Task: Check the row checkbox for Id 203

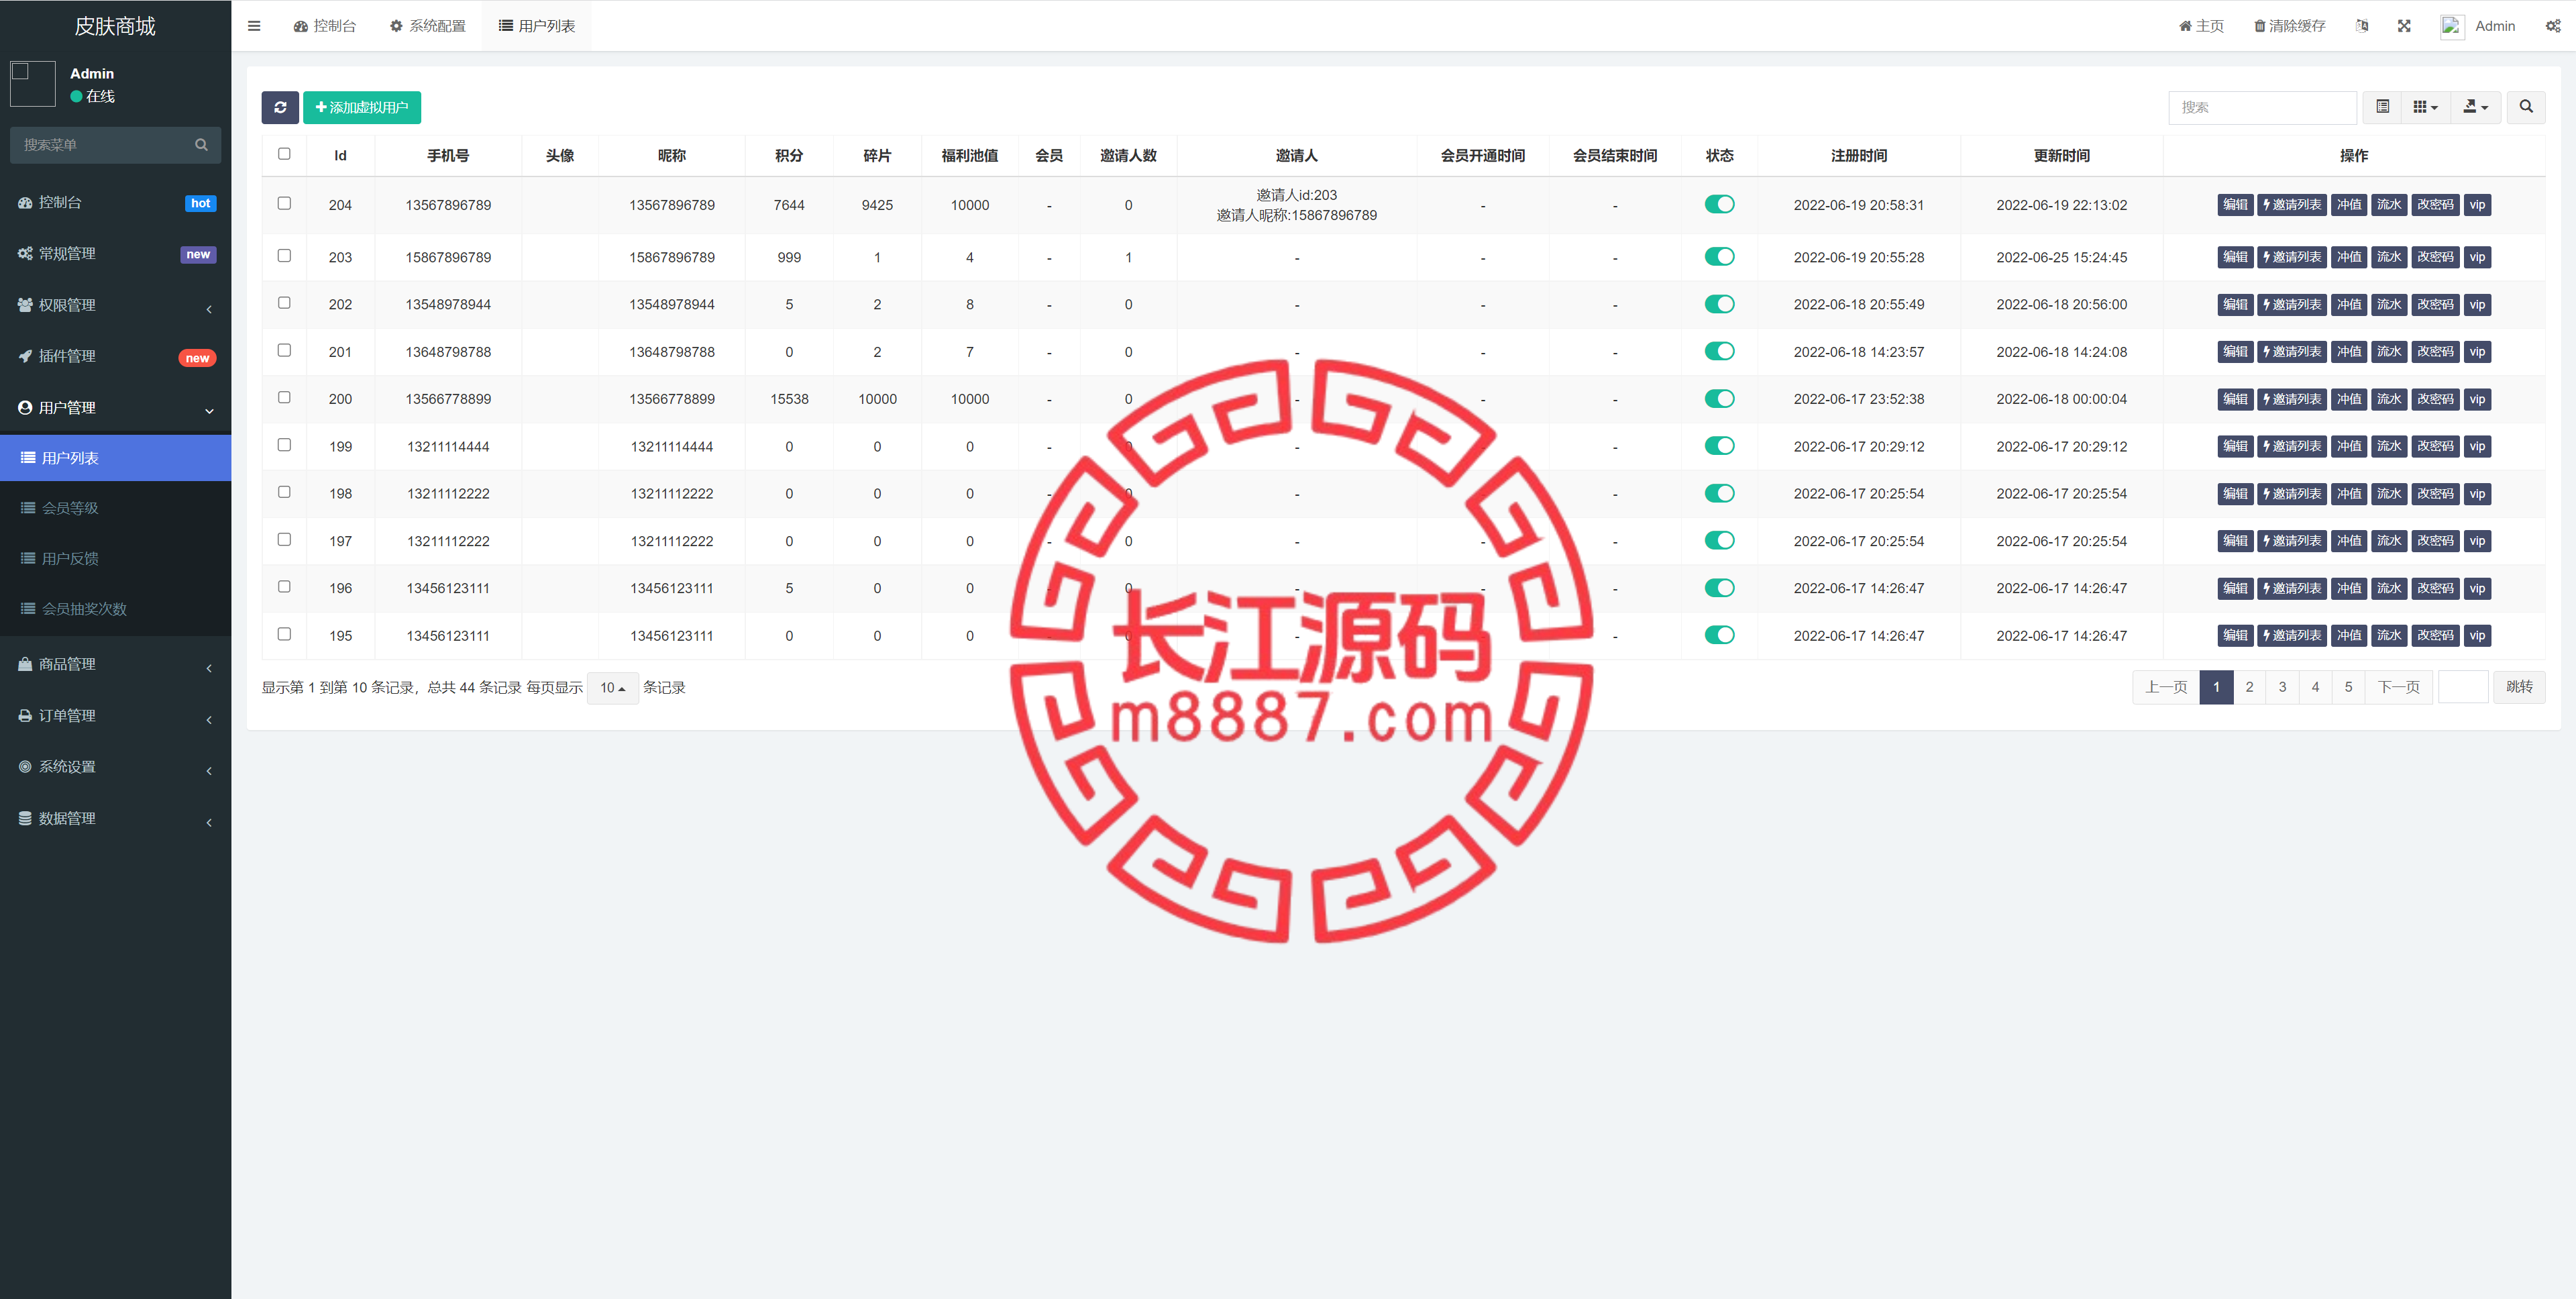Action: 284,256
